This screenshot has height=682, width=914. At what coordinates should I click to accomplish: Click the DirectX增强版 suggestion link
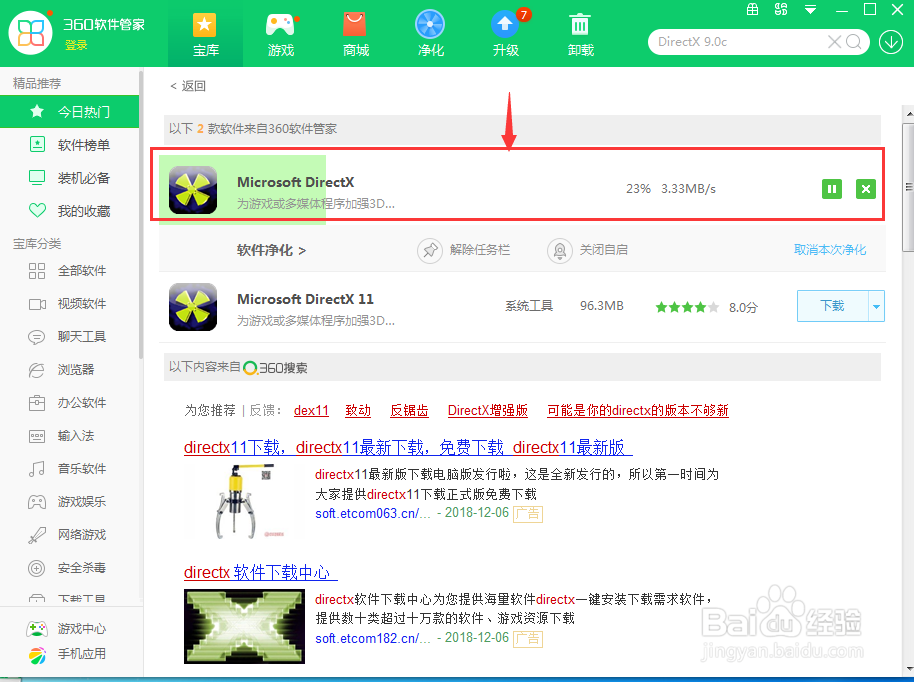point(487,410)
